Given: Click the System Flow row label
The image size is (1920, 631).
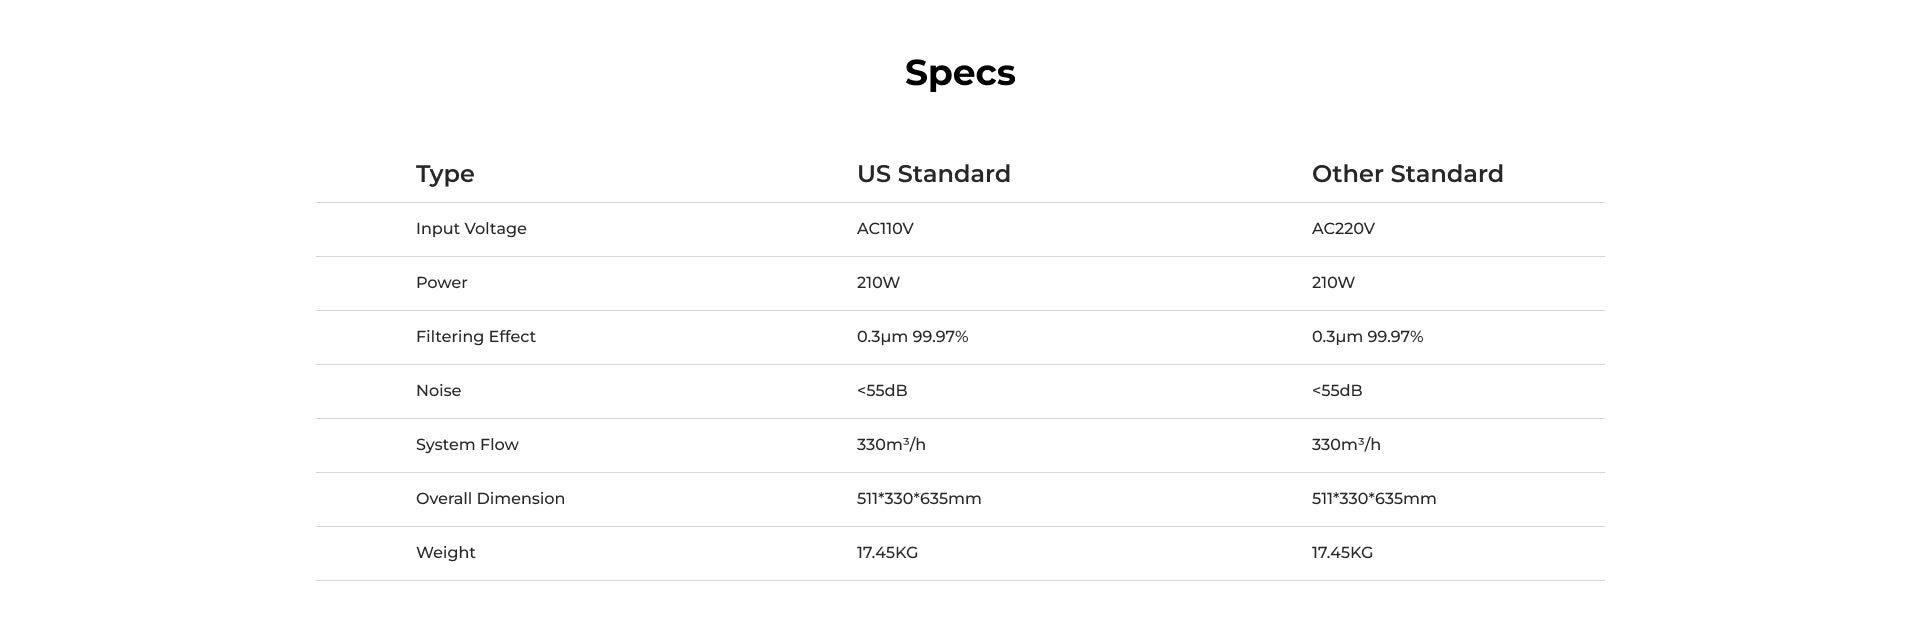Looking at the screenshot, I should [x=467, y=445].
